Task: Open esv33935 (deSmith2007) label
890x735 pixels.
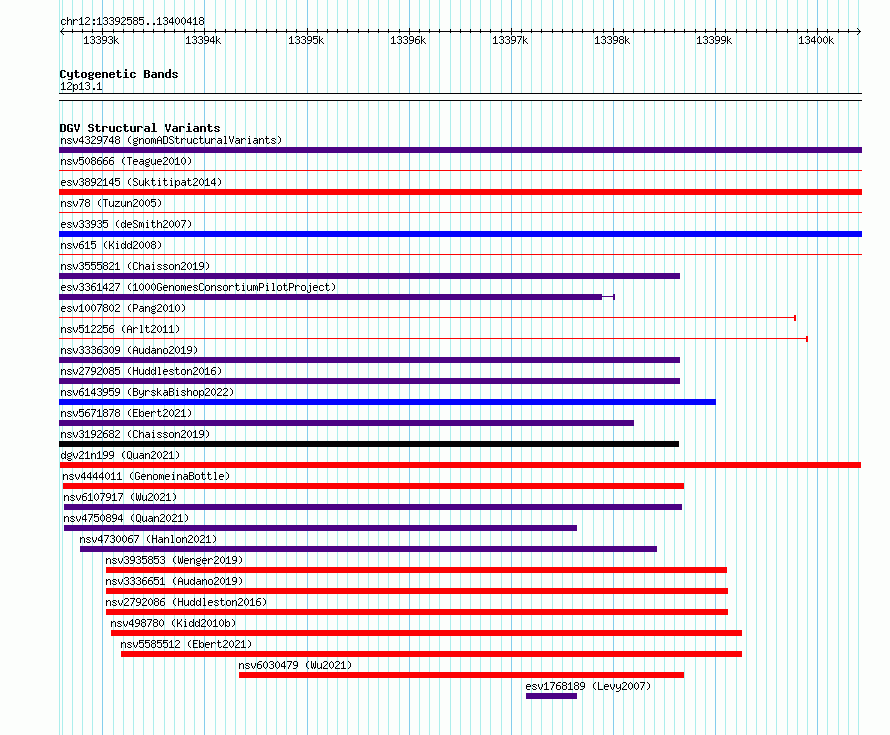Action: 126,224
